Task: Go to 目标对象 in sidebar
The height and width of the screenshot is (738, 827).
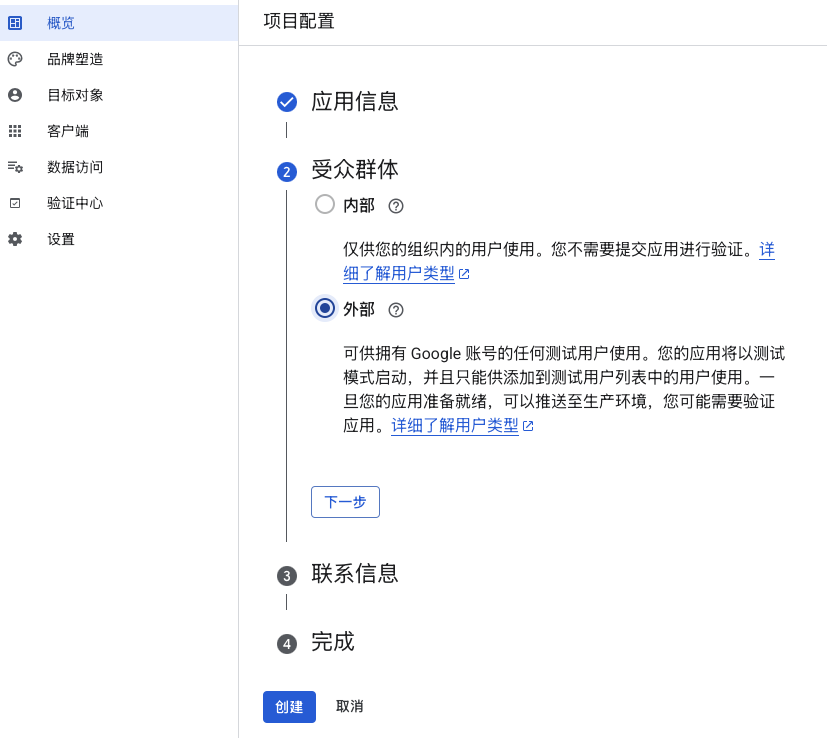Action: 119,95
